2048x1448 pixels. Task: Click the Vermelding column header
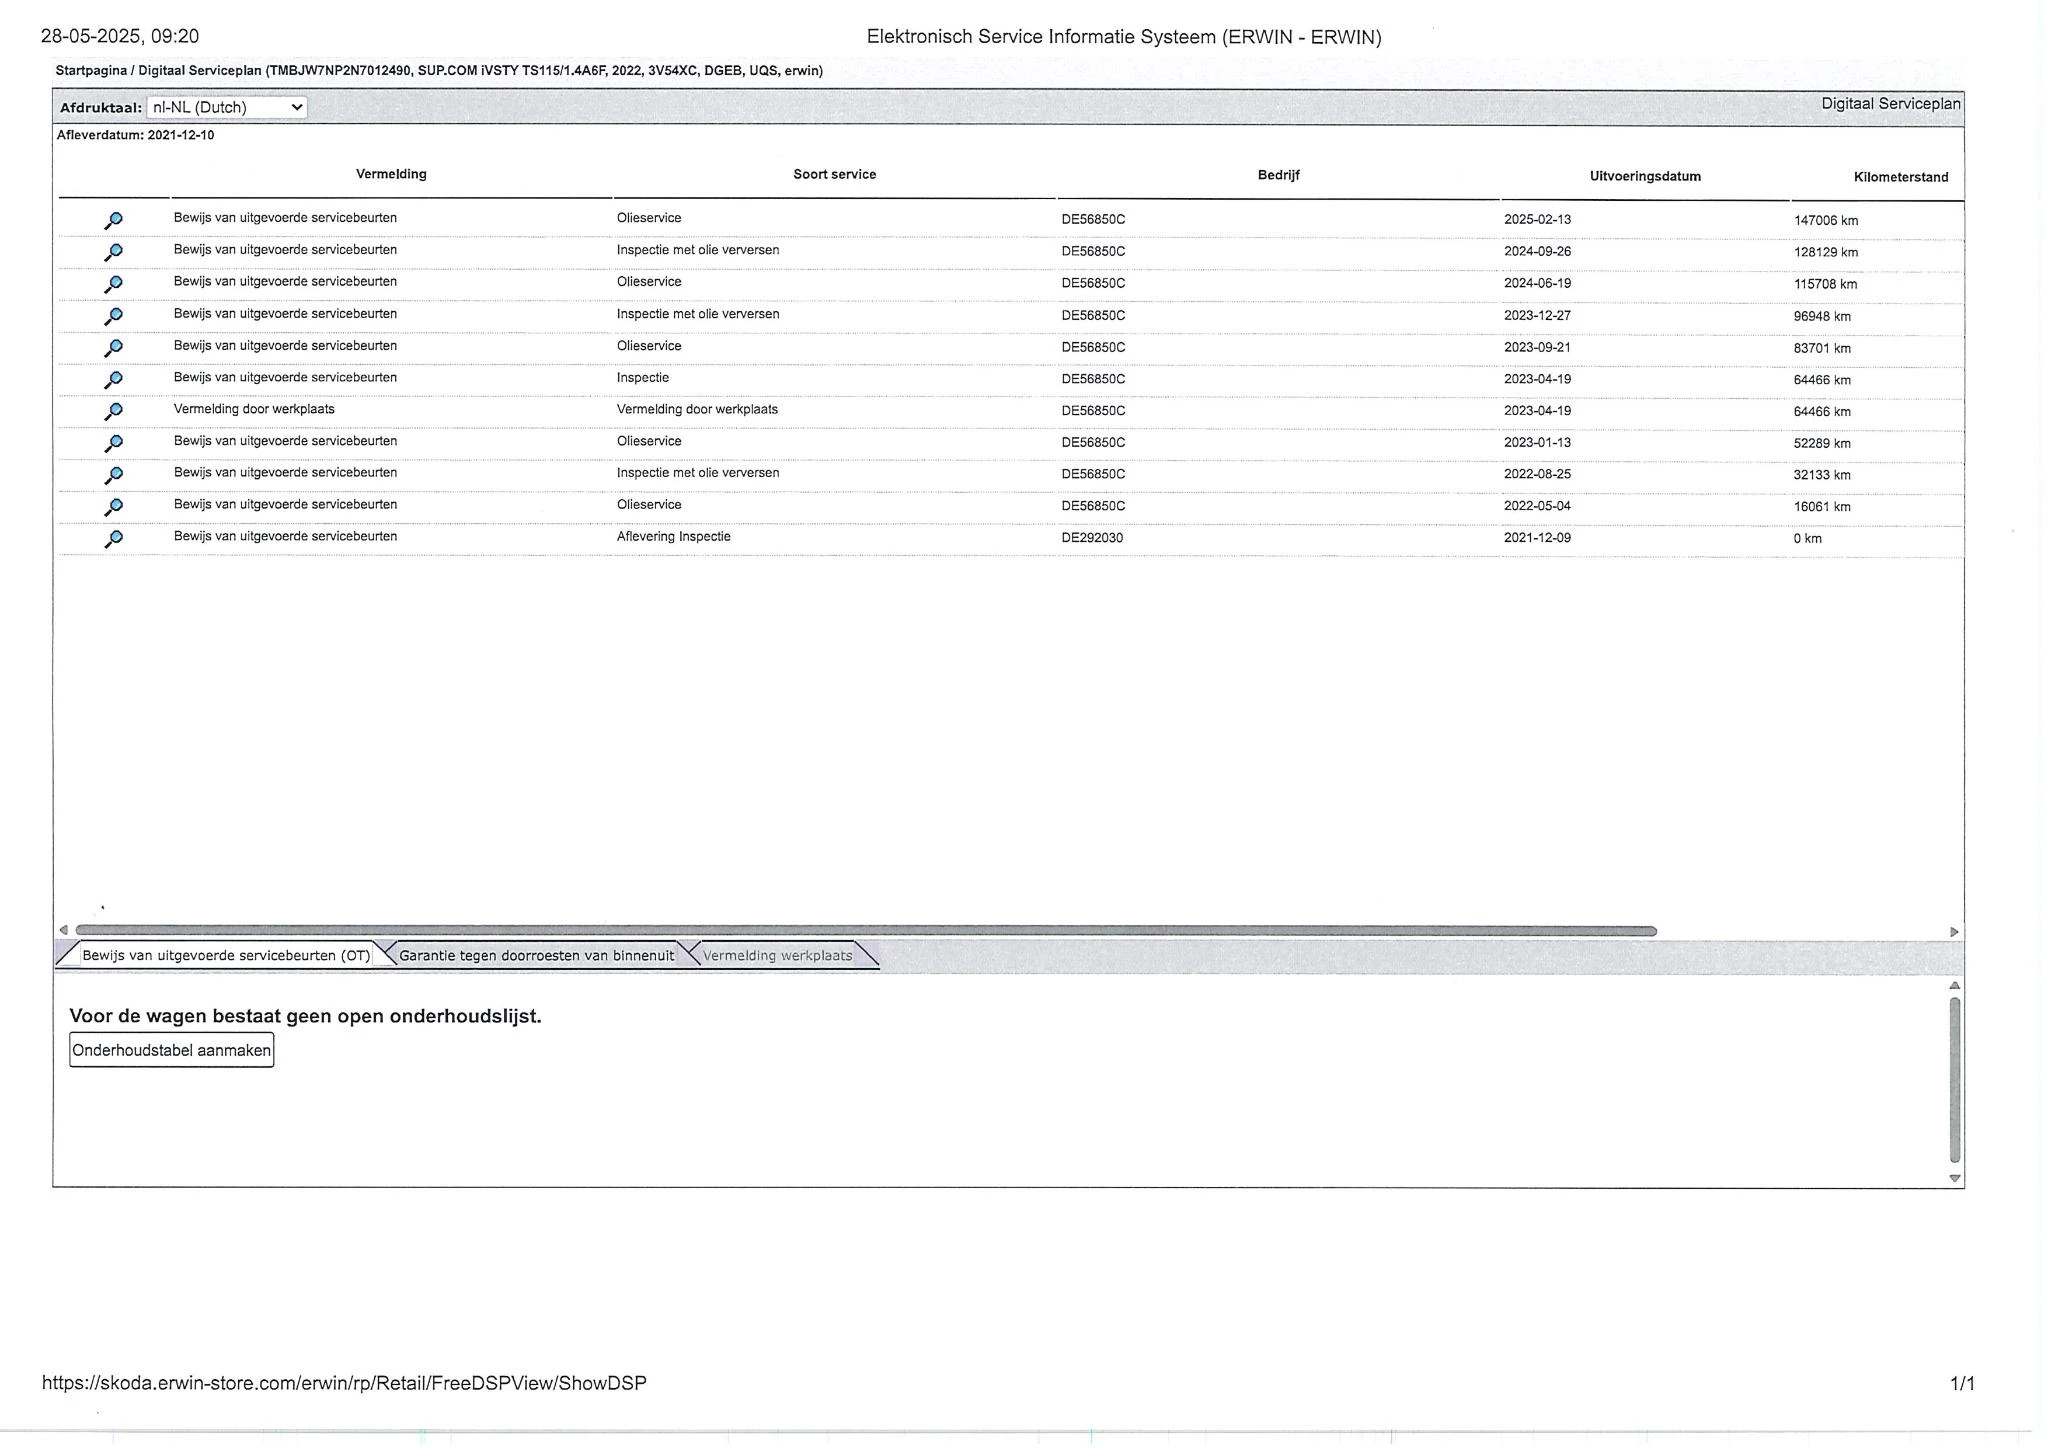point(391,174)
